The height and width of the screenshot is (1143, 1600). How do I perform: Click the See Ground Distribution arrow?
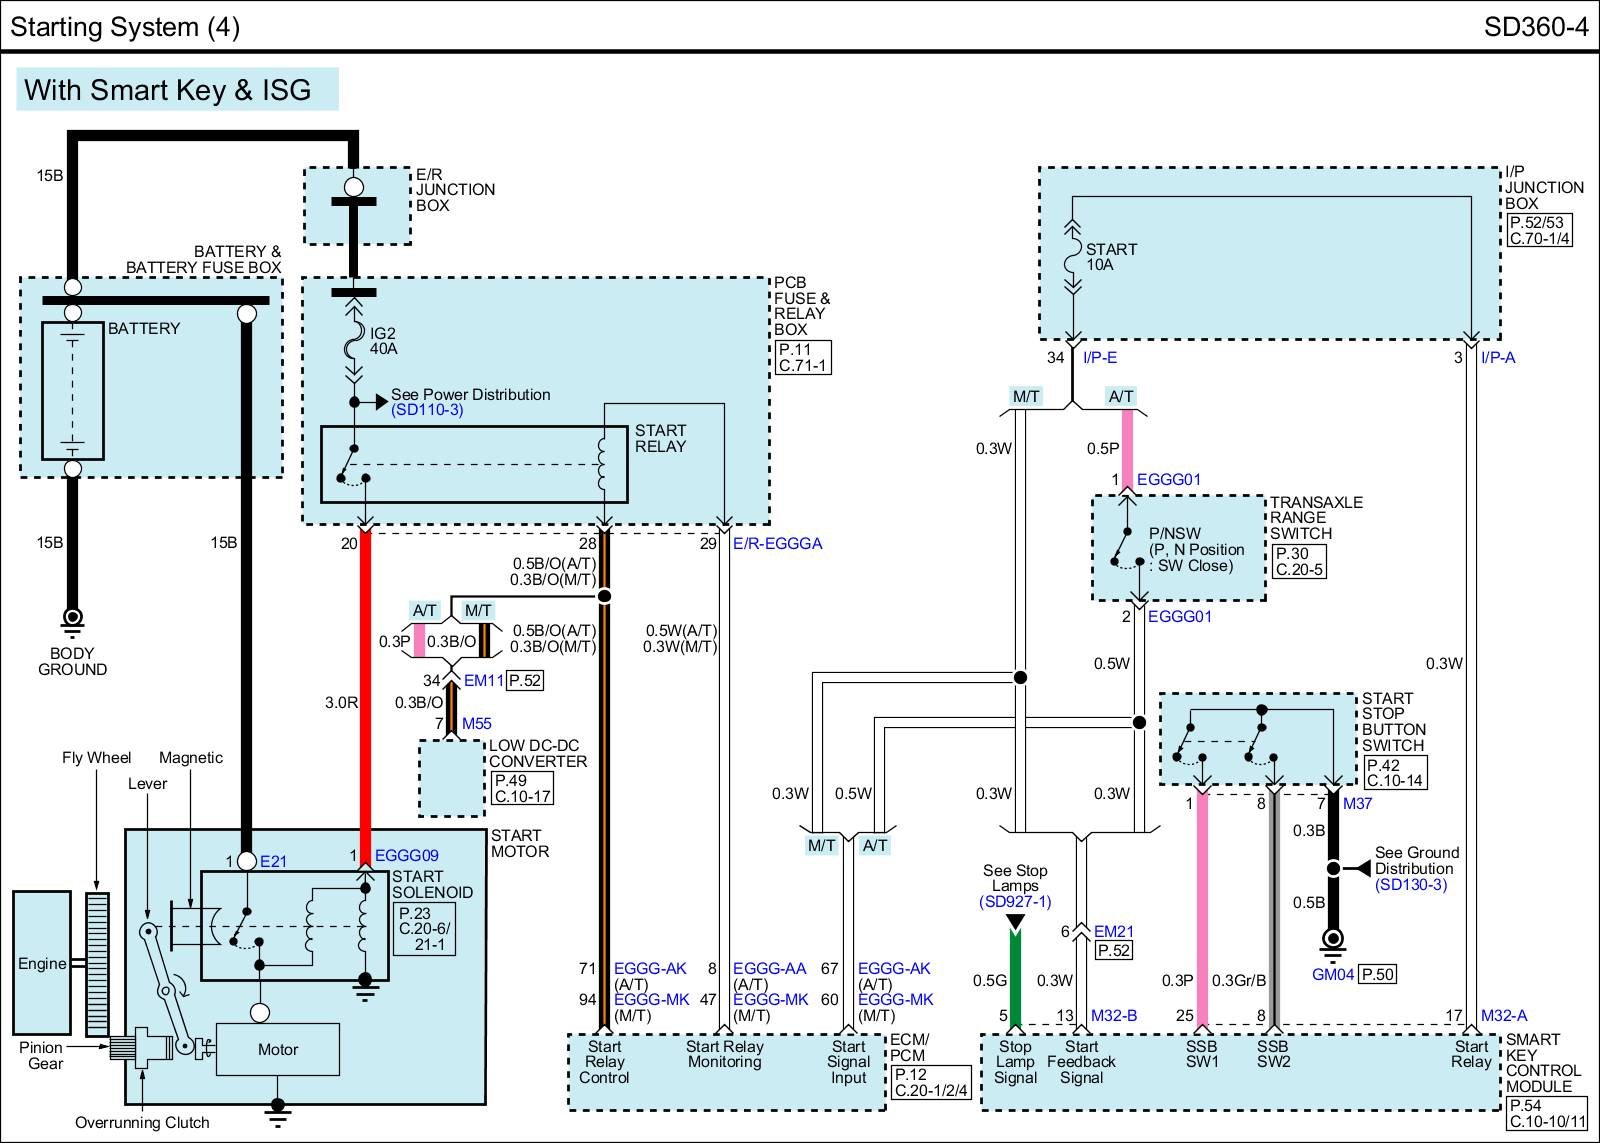[x=1357, y=868]
